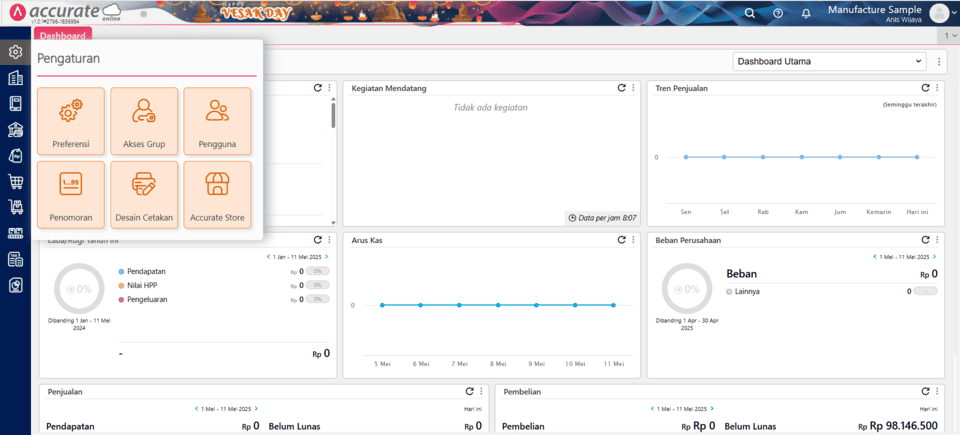Screen dimensions: 960x435
Task: Open the Accurate Store tile
Action: 217,194
